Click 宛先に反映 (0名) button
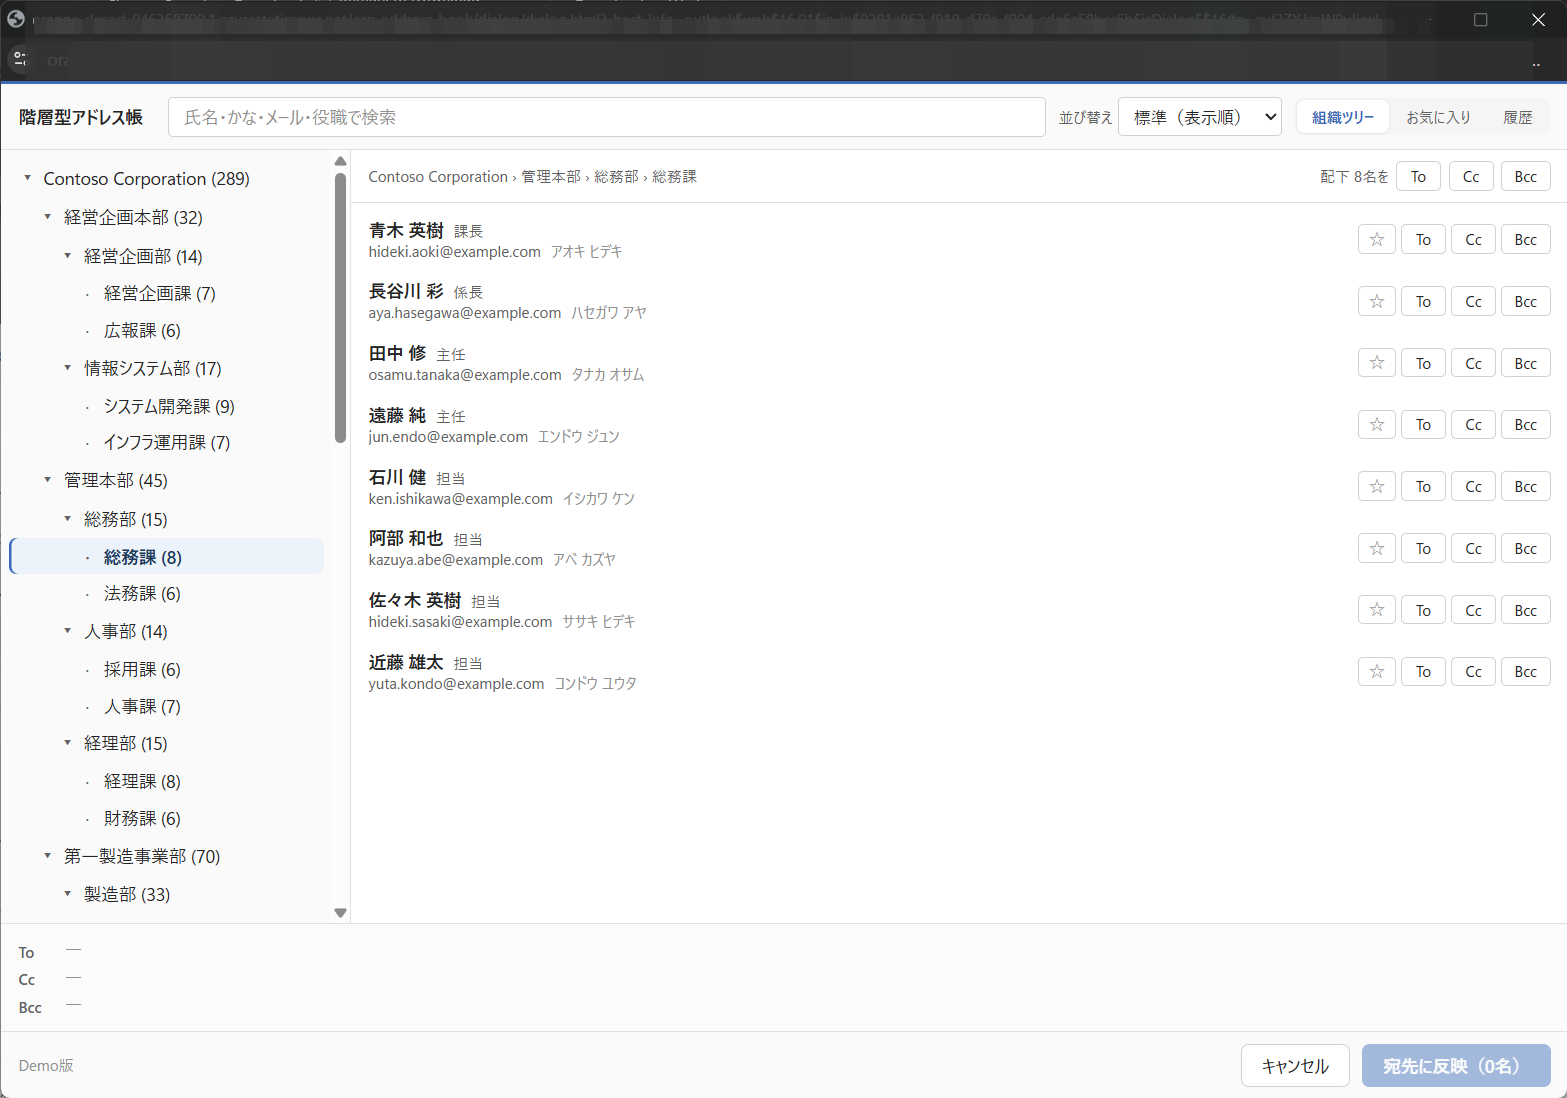 coord(1456,1066)
